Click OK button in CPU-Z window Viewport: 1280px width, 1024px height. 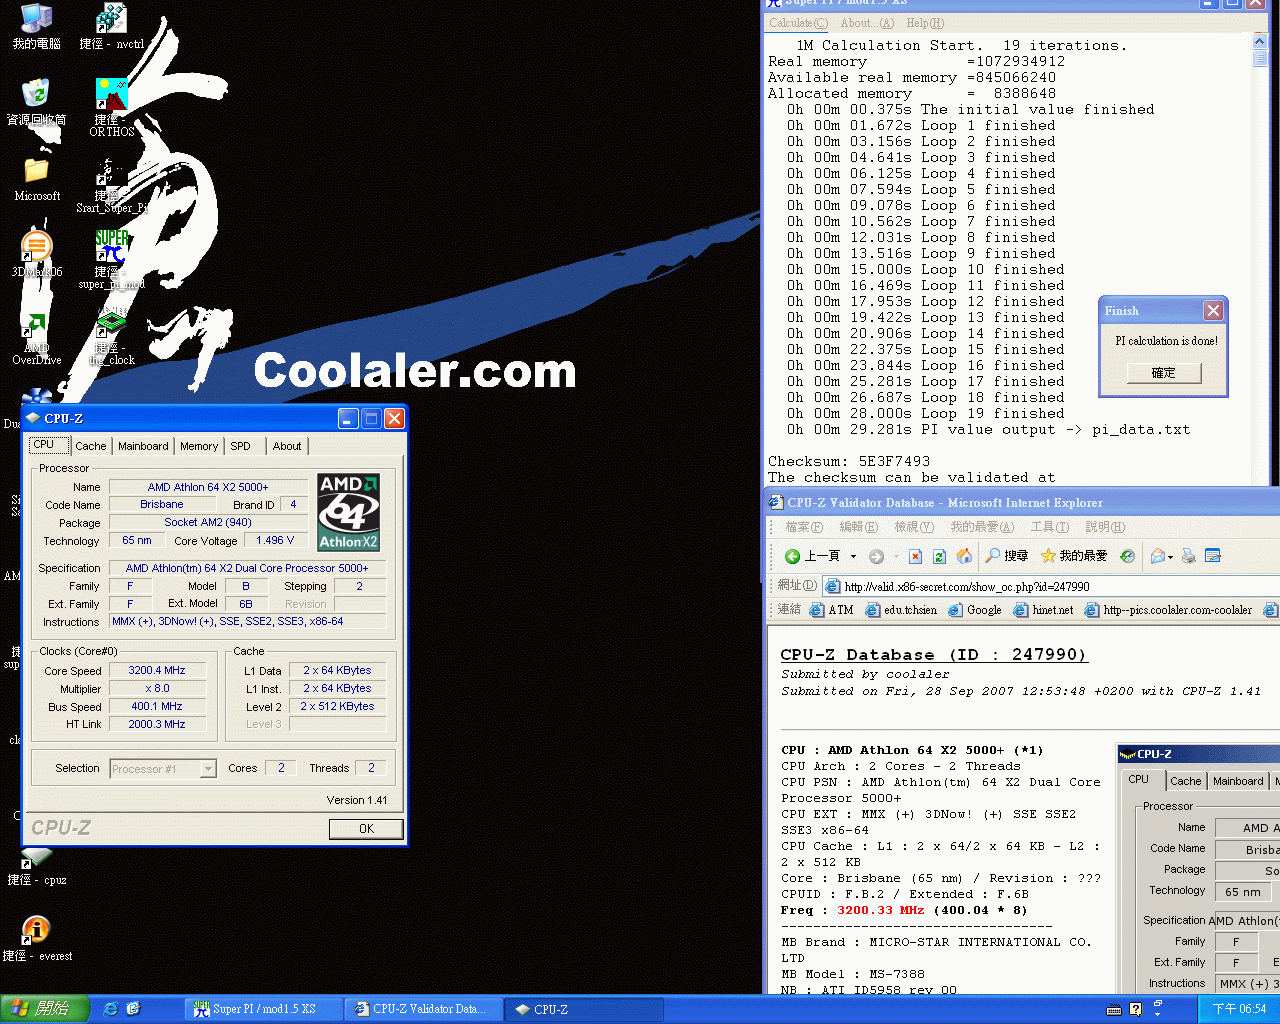coord(366,829)
